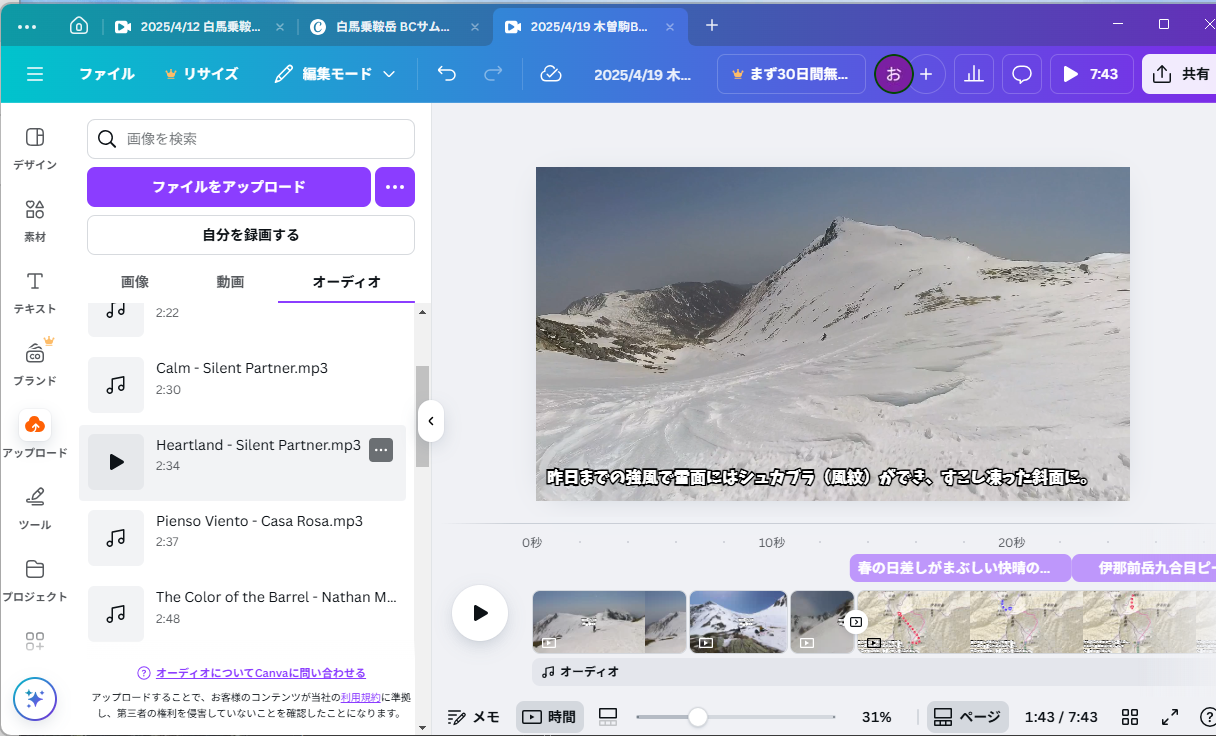Collapse the side panel with arrow handle
Screen dimensions: 1216x736
pyautogui.click(x=431, y=421)
